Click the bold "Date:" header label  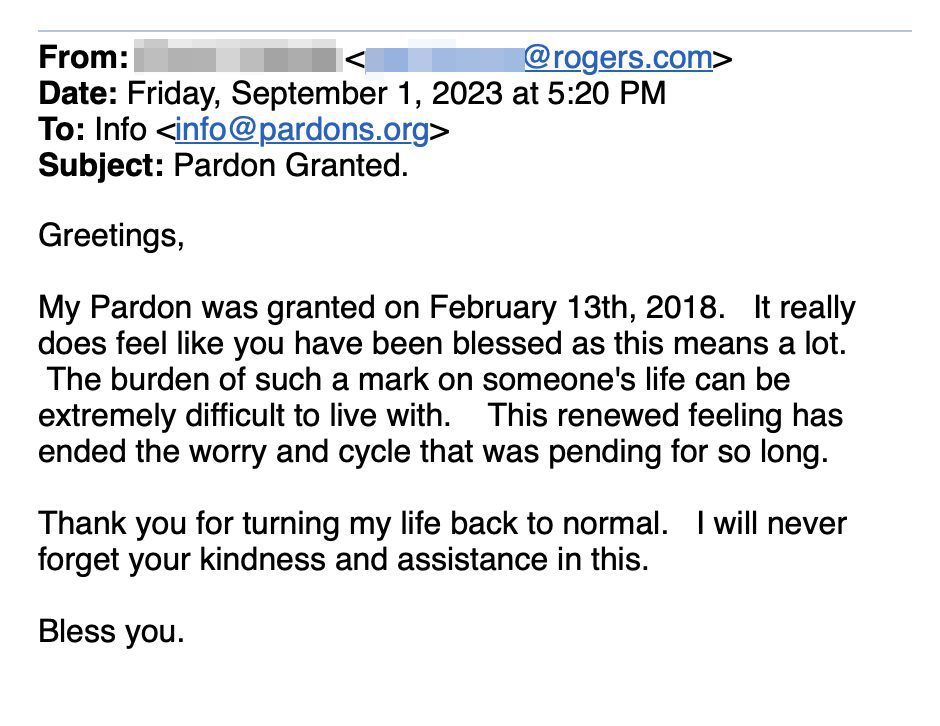pos(78,94)
